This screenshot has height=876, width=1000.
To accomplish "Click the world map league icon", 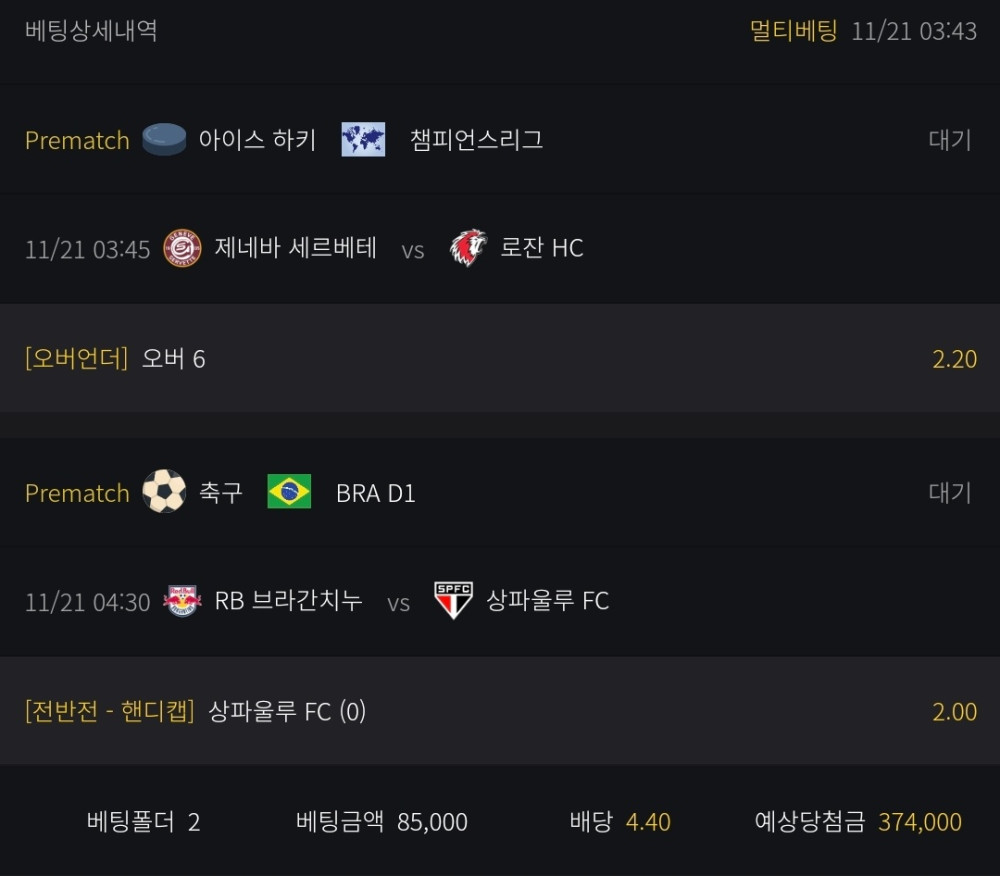I will pyautogui.click(x=363, y=139).
